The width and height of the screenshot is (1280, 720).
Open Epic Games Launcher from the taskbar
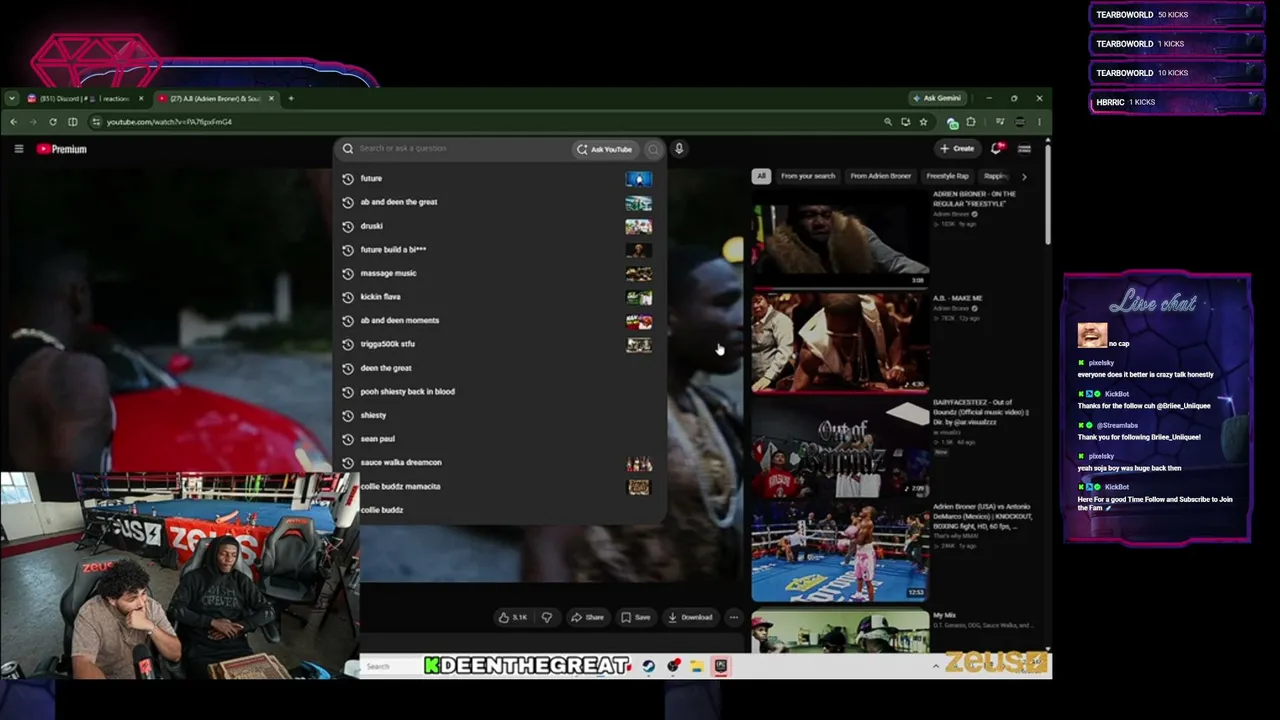(x=720, y=666)
